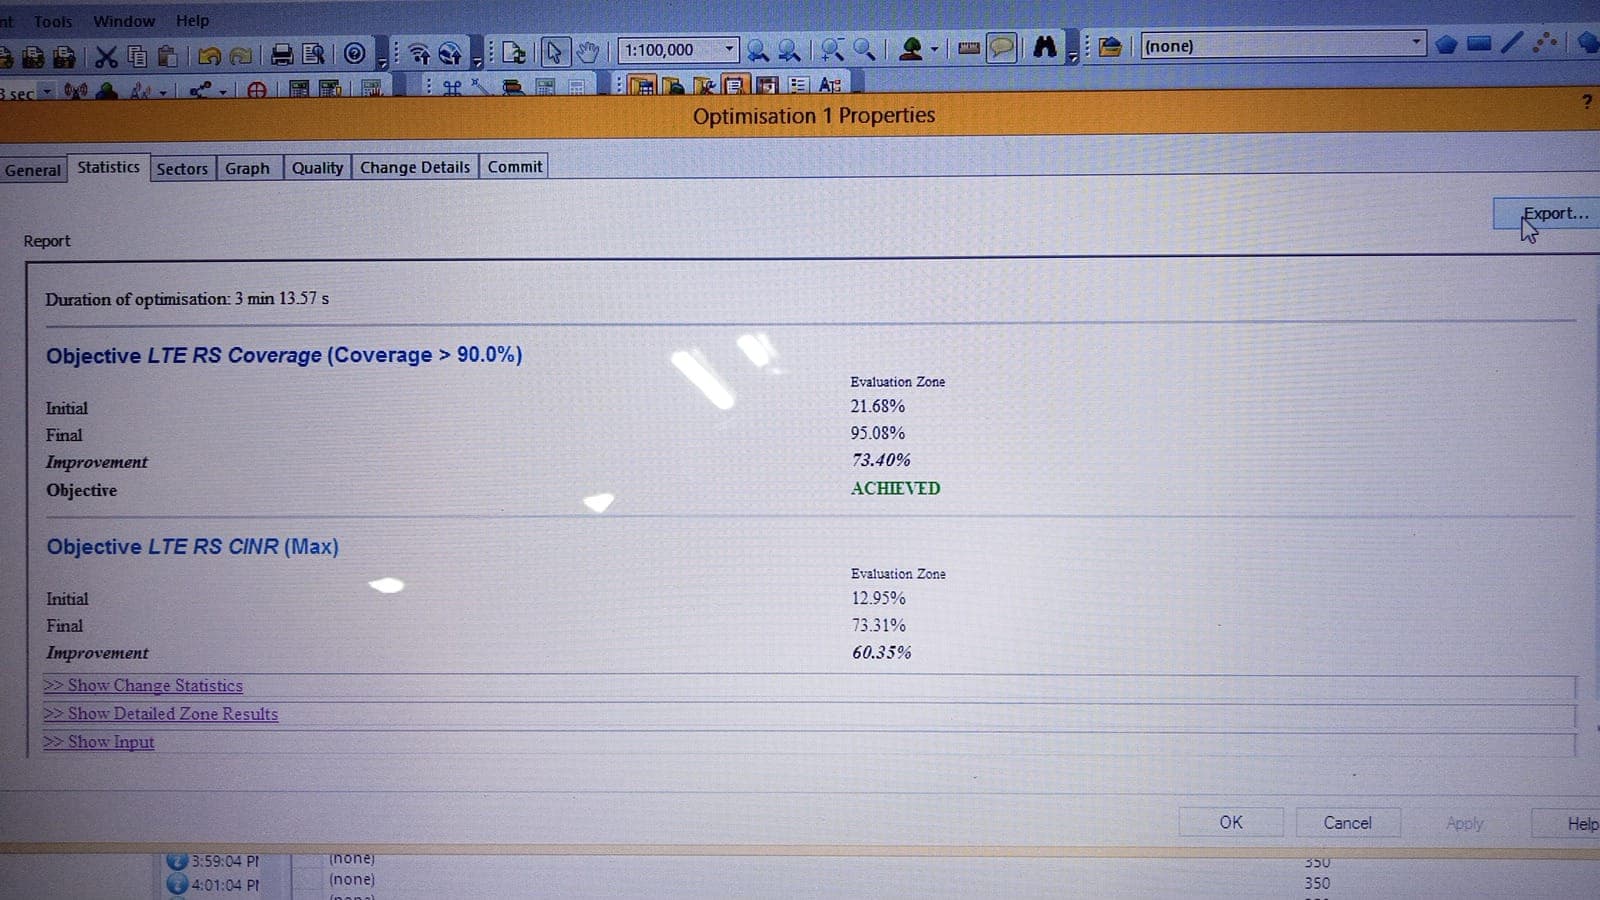Select the draw polygon tool
This screenshot has width=1600, height=900.
tap(1446, 44)
